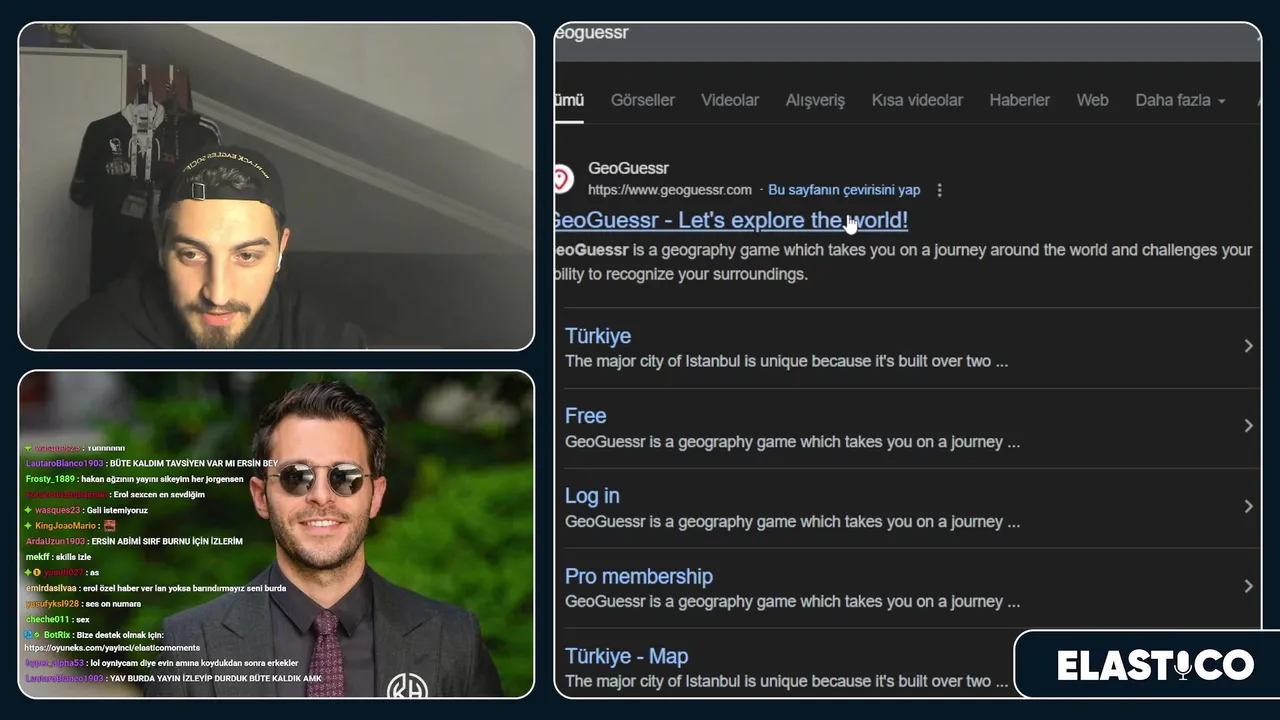Expand the Free row chevron
The image size is (1280, 720).
coord(1248,426)
